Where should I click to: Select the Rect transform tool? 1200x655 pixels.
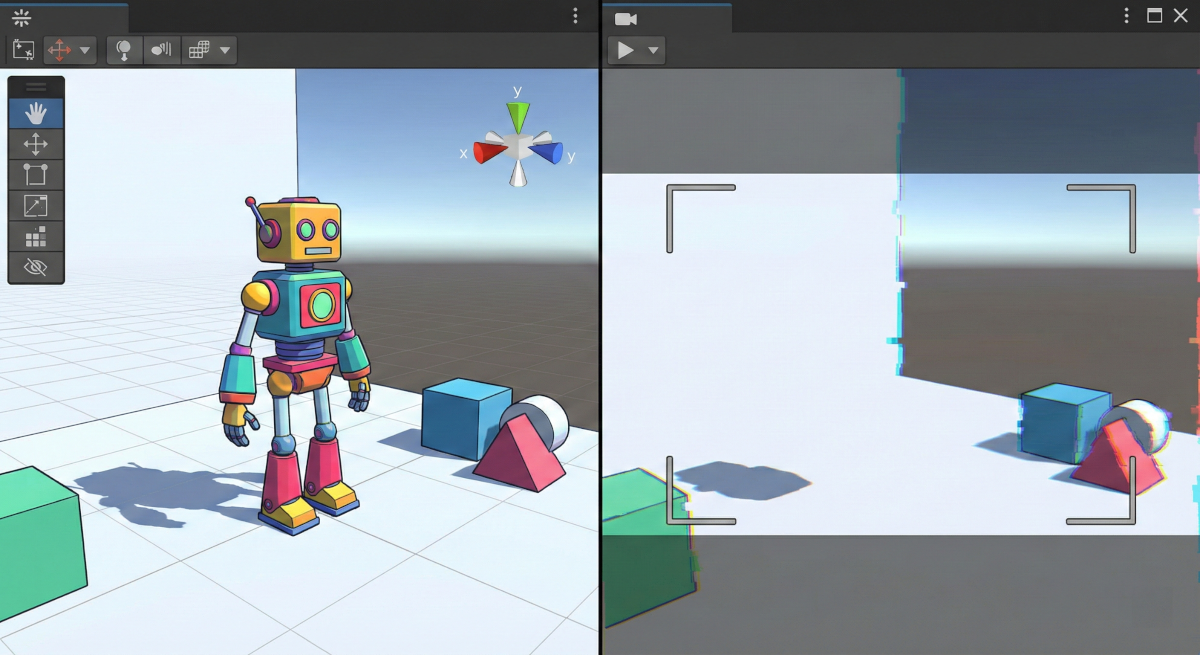36,175
